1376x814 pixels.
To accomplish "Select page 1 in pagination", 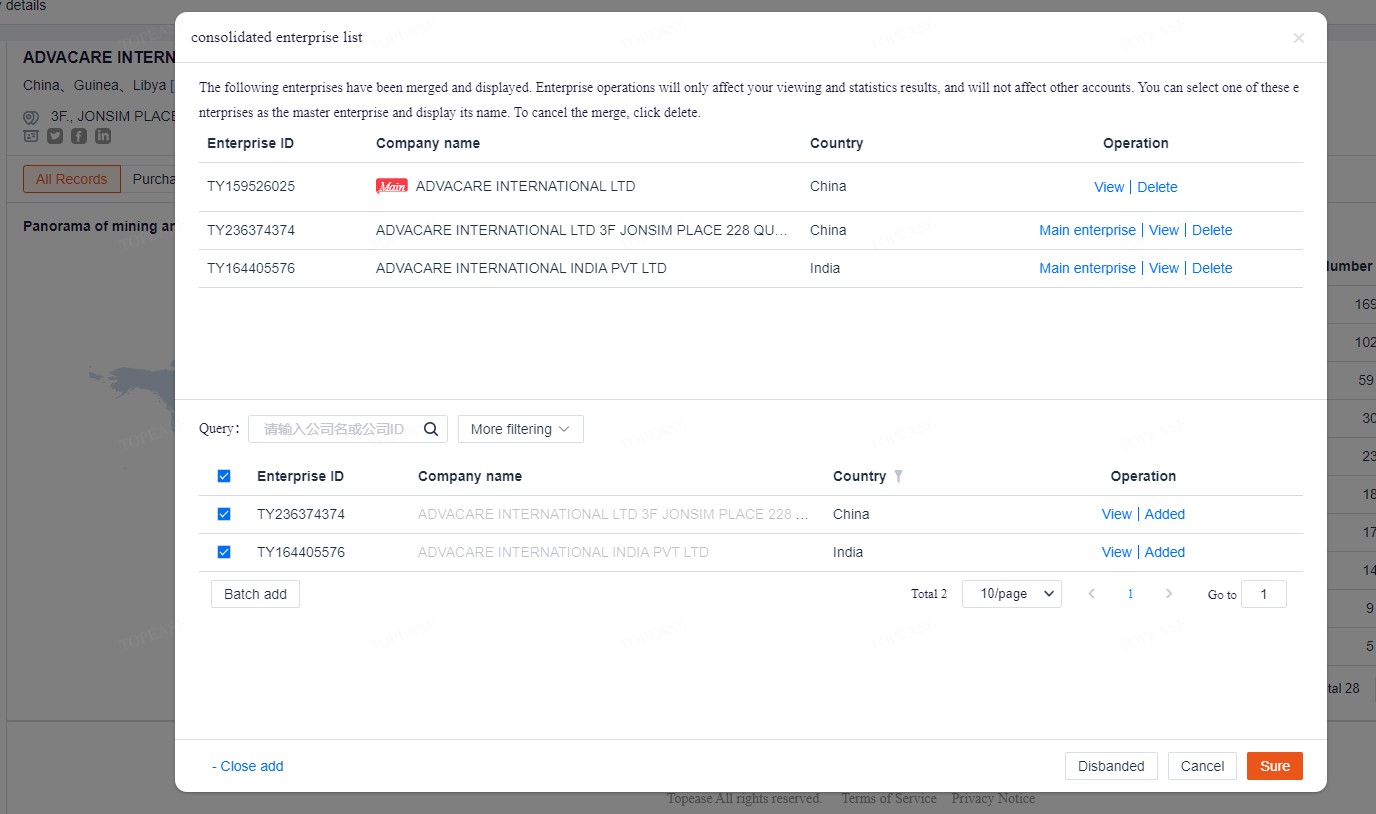I will click(1130, 594).
